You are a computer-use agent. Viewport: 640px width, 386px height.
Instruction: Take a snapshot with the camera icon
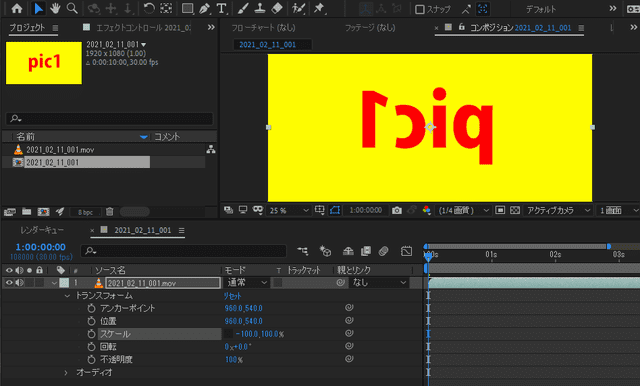click(x=396, y=210)
